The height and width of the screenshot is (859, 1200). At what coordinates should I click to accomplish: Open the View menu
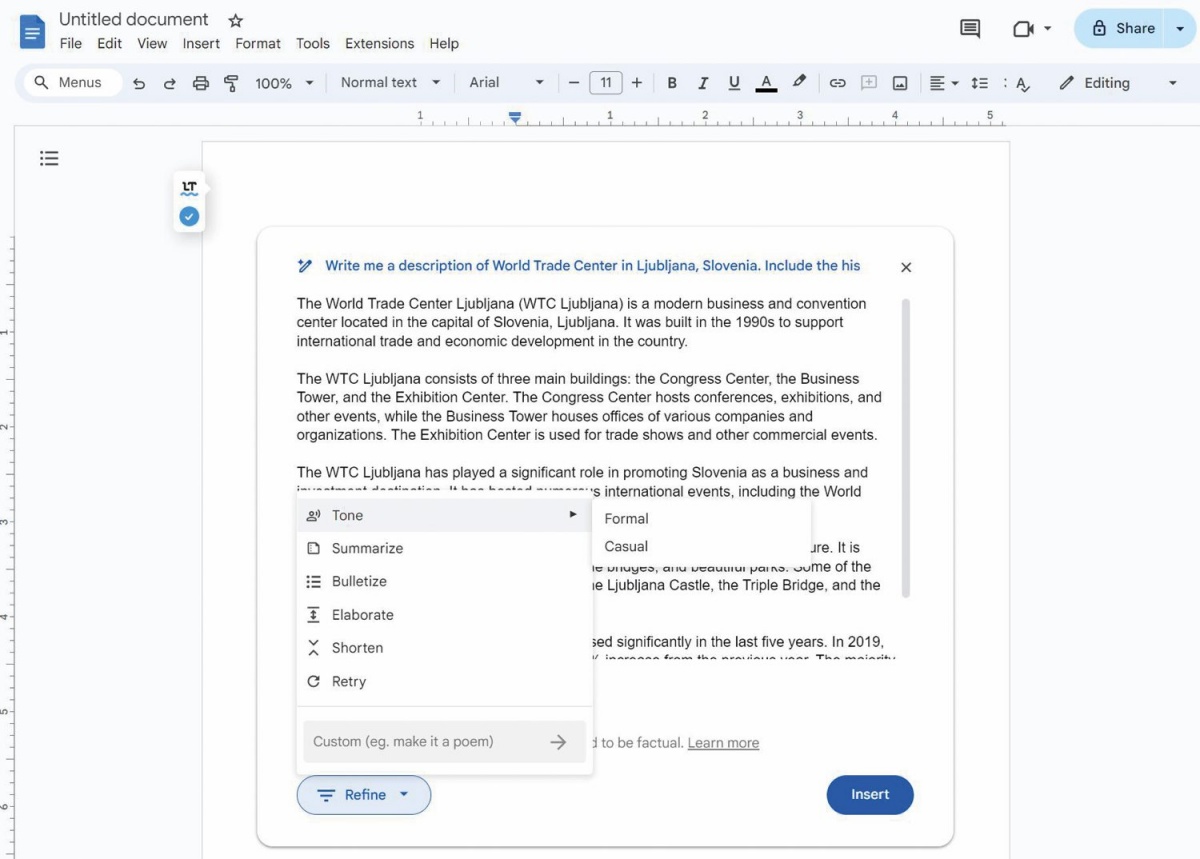(152, 44)
